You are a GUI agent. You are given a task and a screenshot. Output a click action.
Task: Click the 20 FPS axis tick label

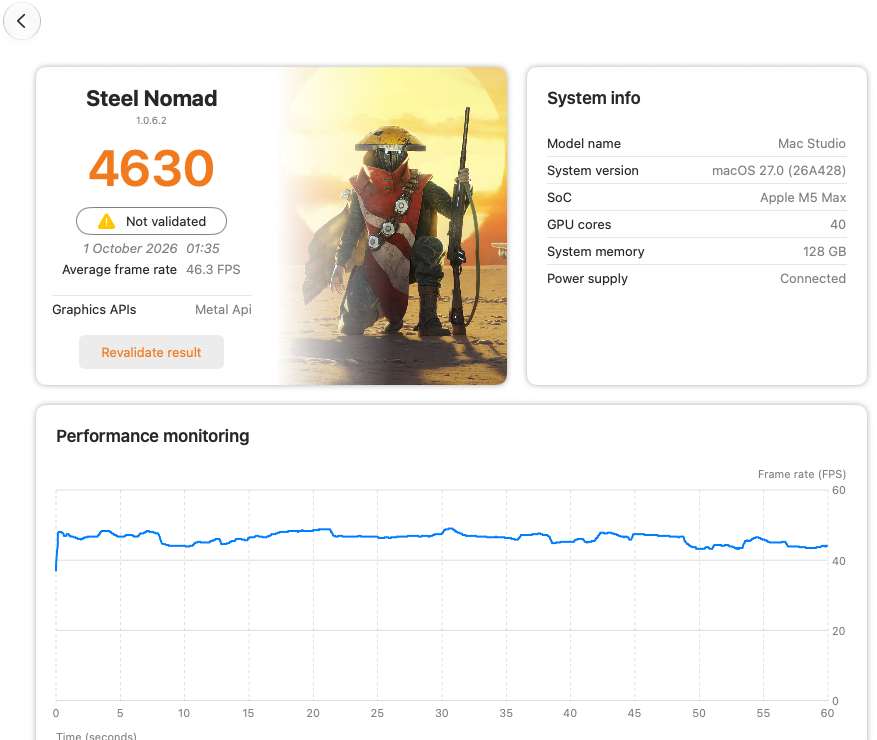838,631
